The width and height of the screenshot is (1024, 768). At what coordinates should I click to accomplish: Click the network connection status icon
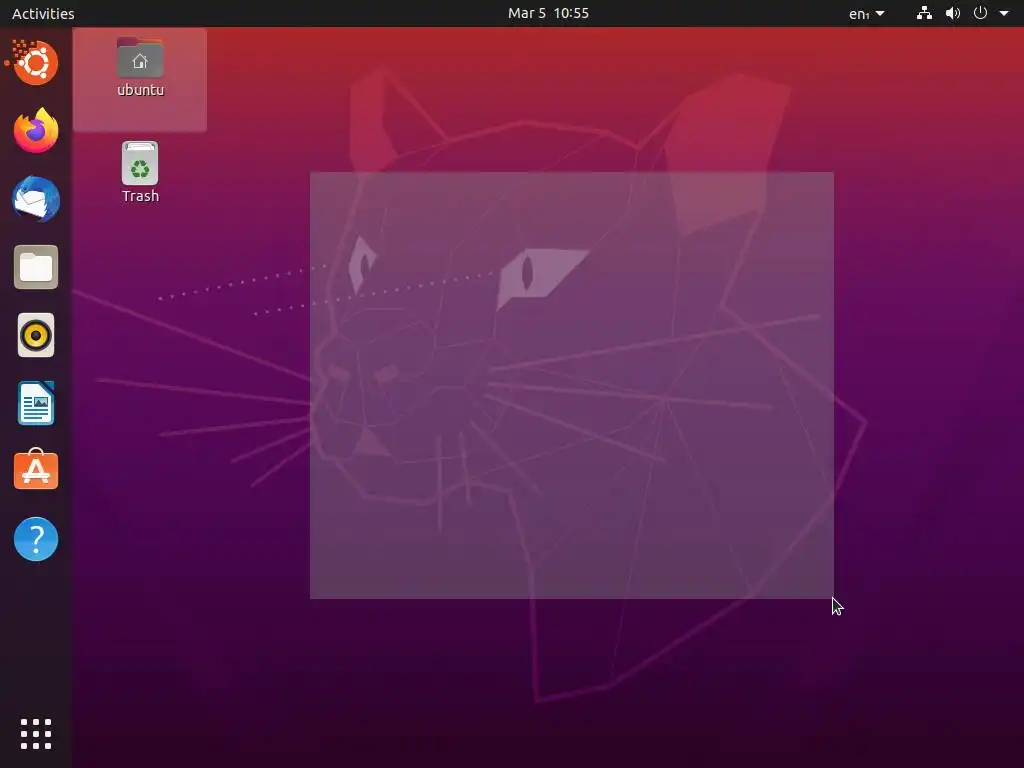(x=924, y=13)
